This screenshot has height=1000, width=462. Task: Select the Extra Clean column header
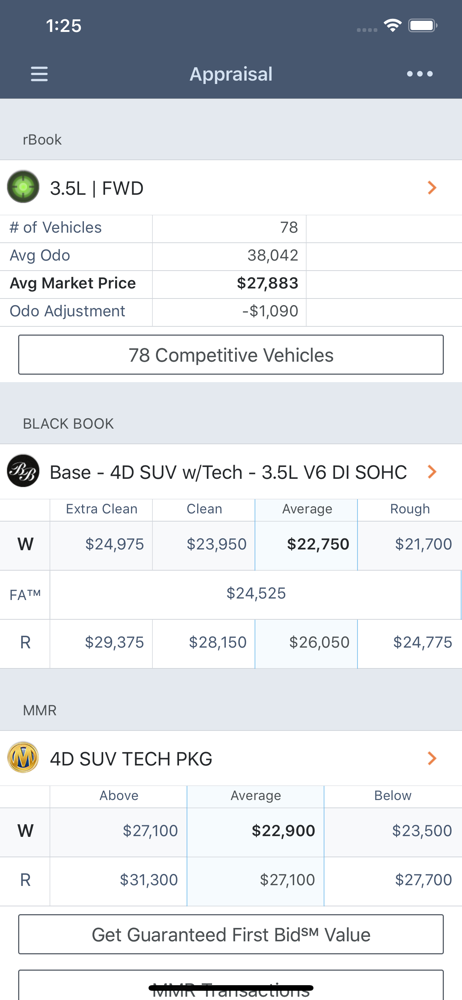click(101, 509)
